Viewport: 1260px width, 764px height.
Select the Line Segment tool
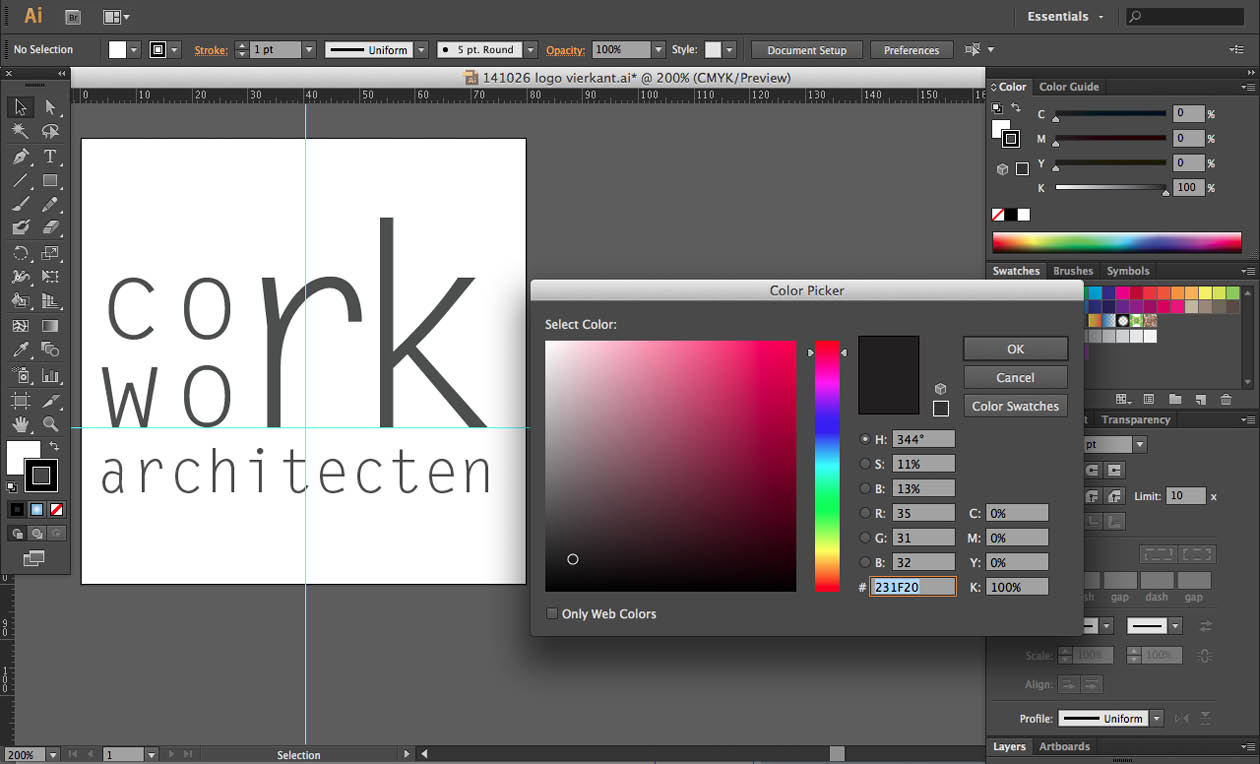tap(20, 181)
